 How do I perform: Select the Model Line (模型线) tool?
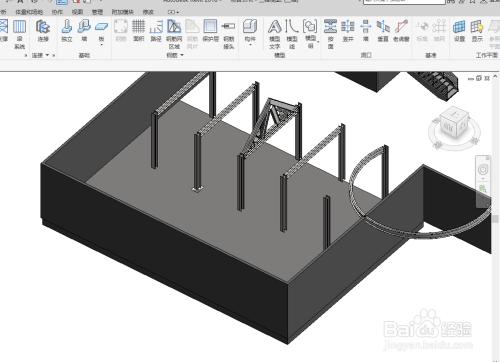[x=292, y=34]
